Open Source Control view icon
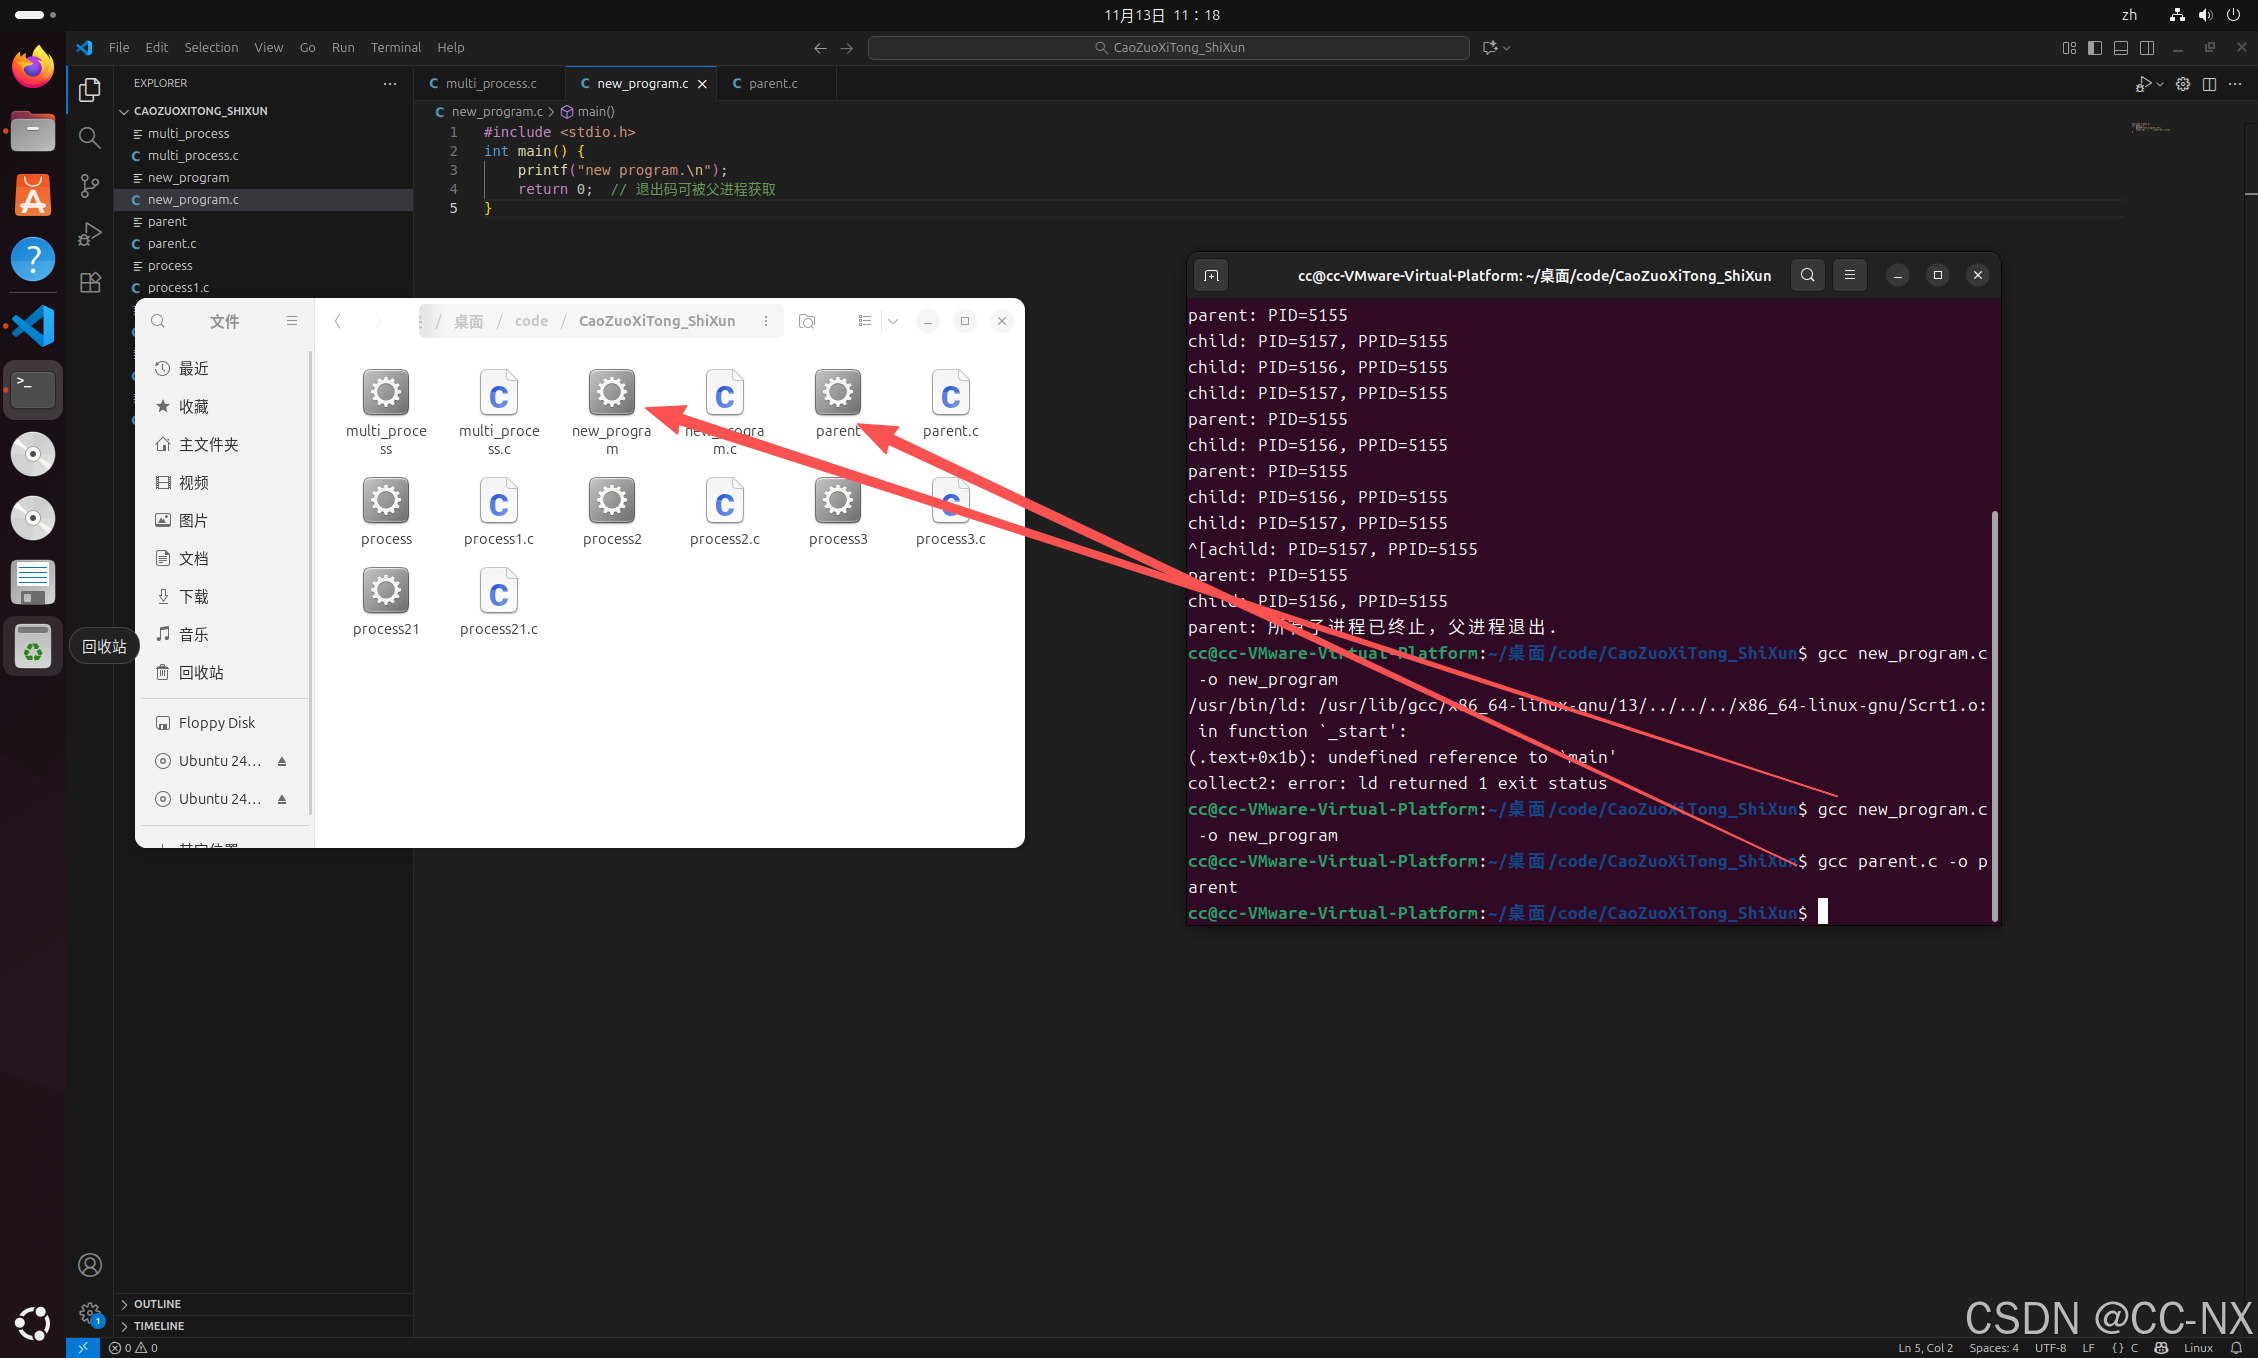 pos(90,185)
